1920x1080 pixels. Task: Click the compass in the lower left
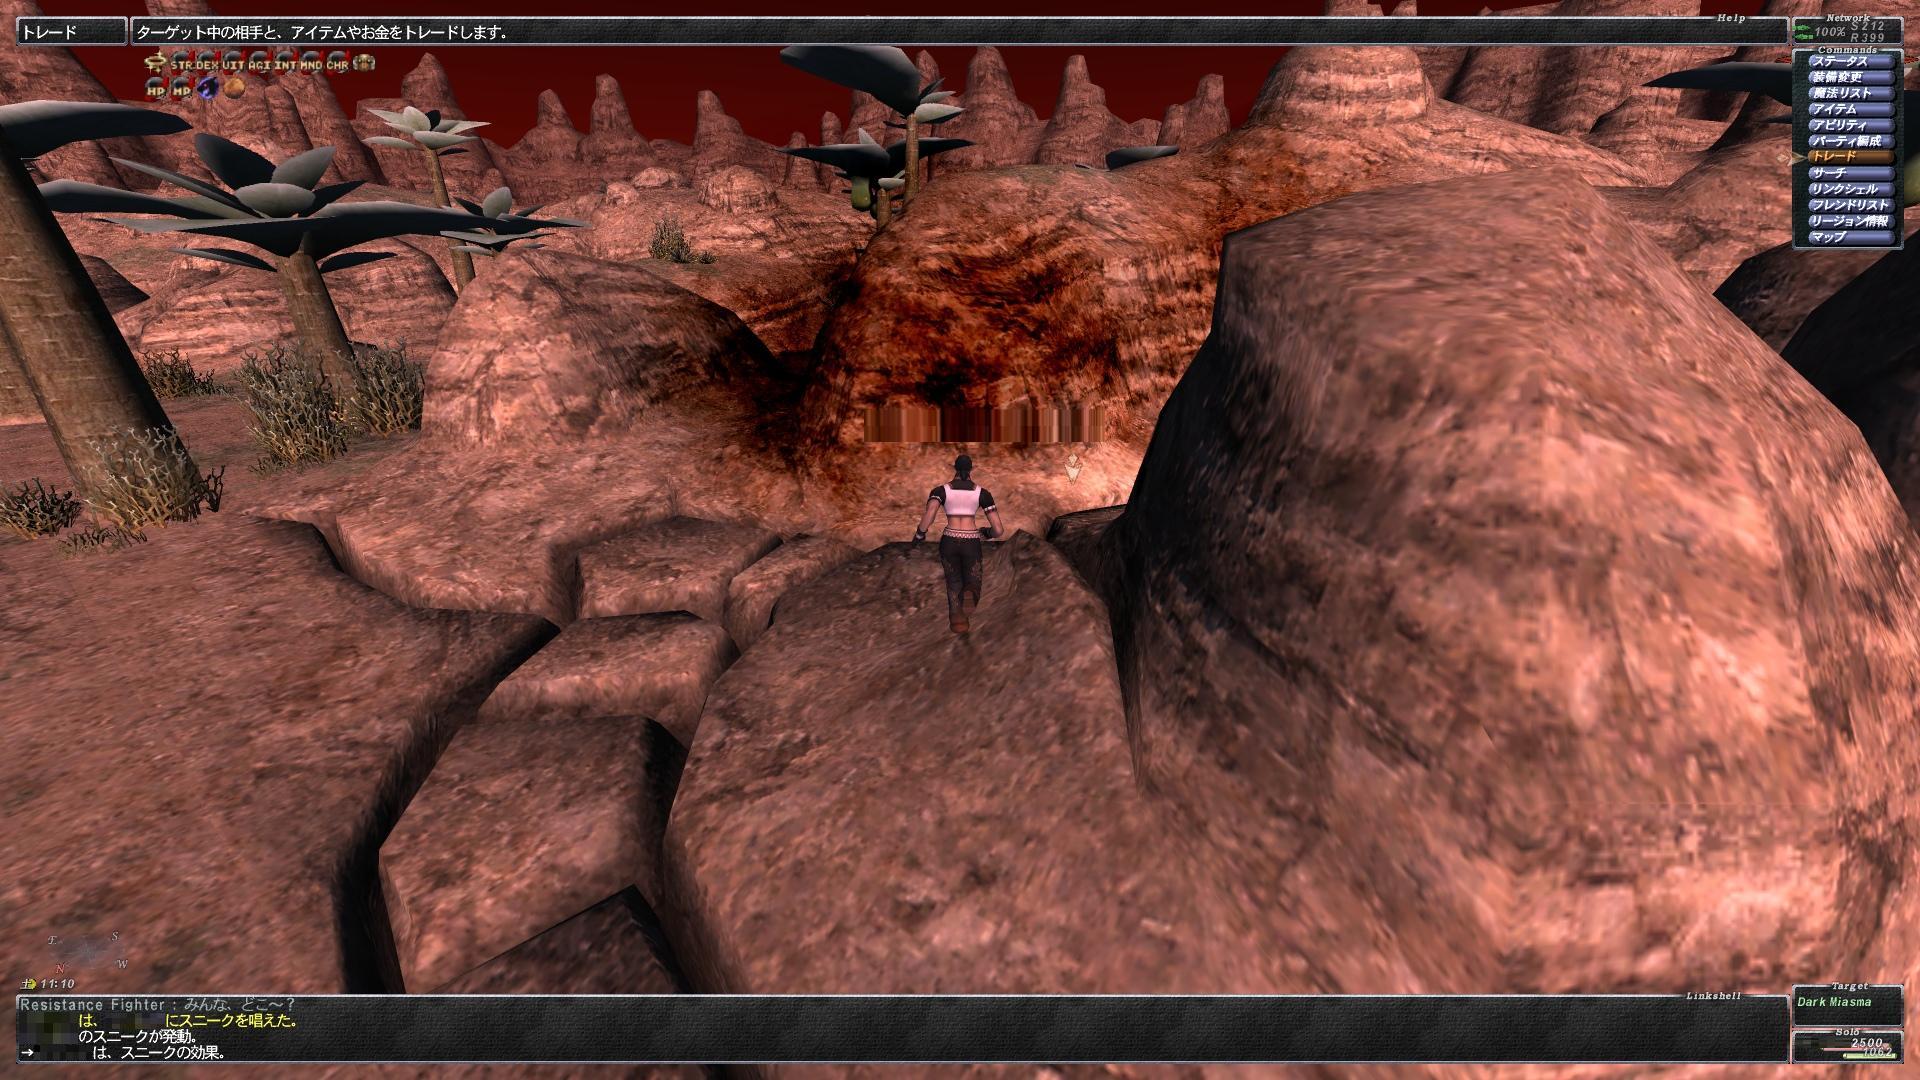pyautogui.click(x=85, y=949)
